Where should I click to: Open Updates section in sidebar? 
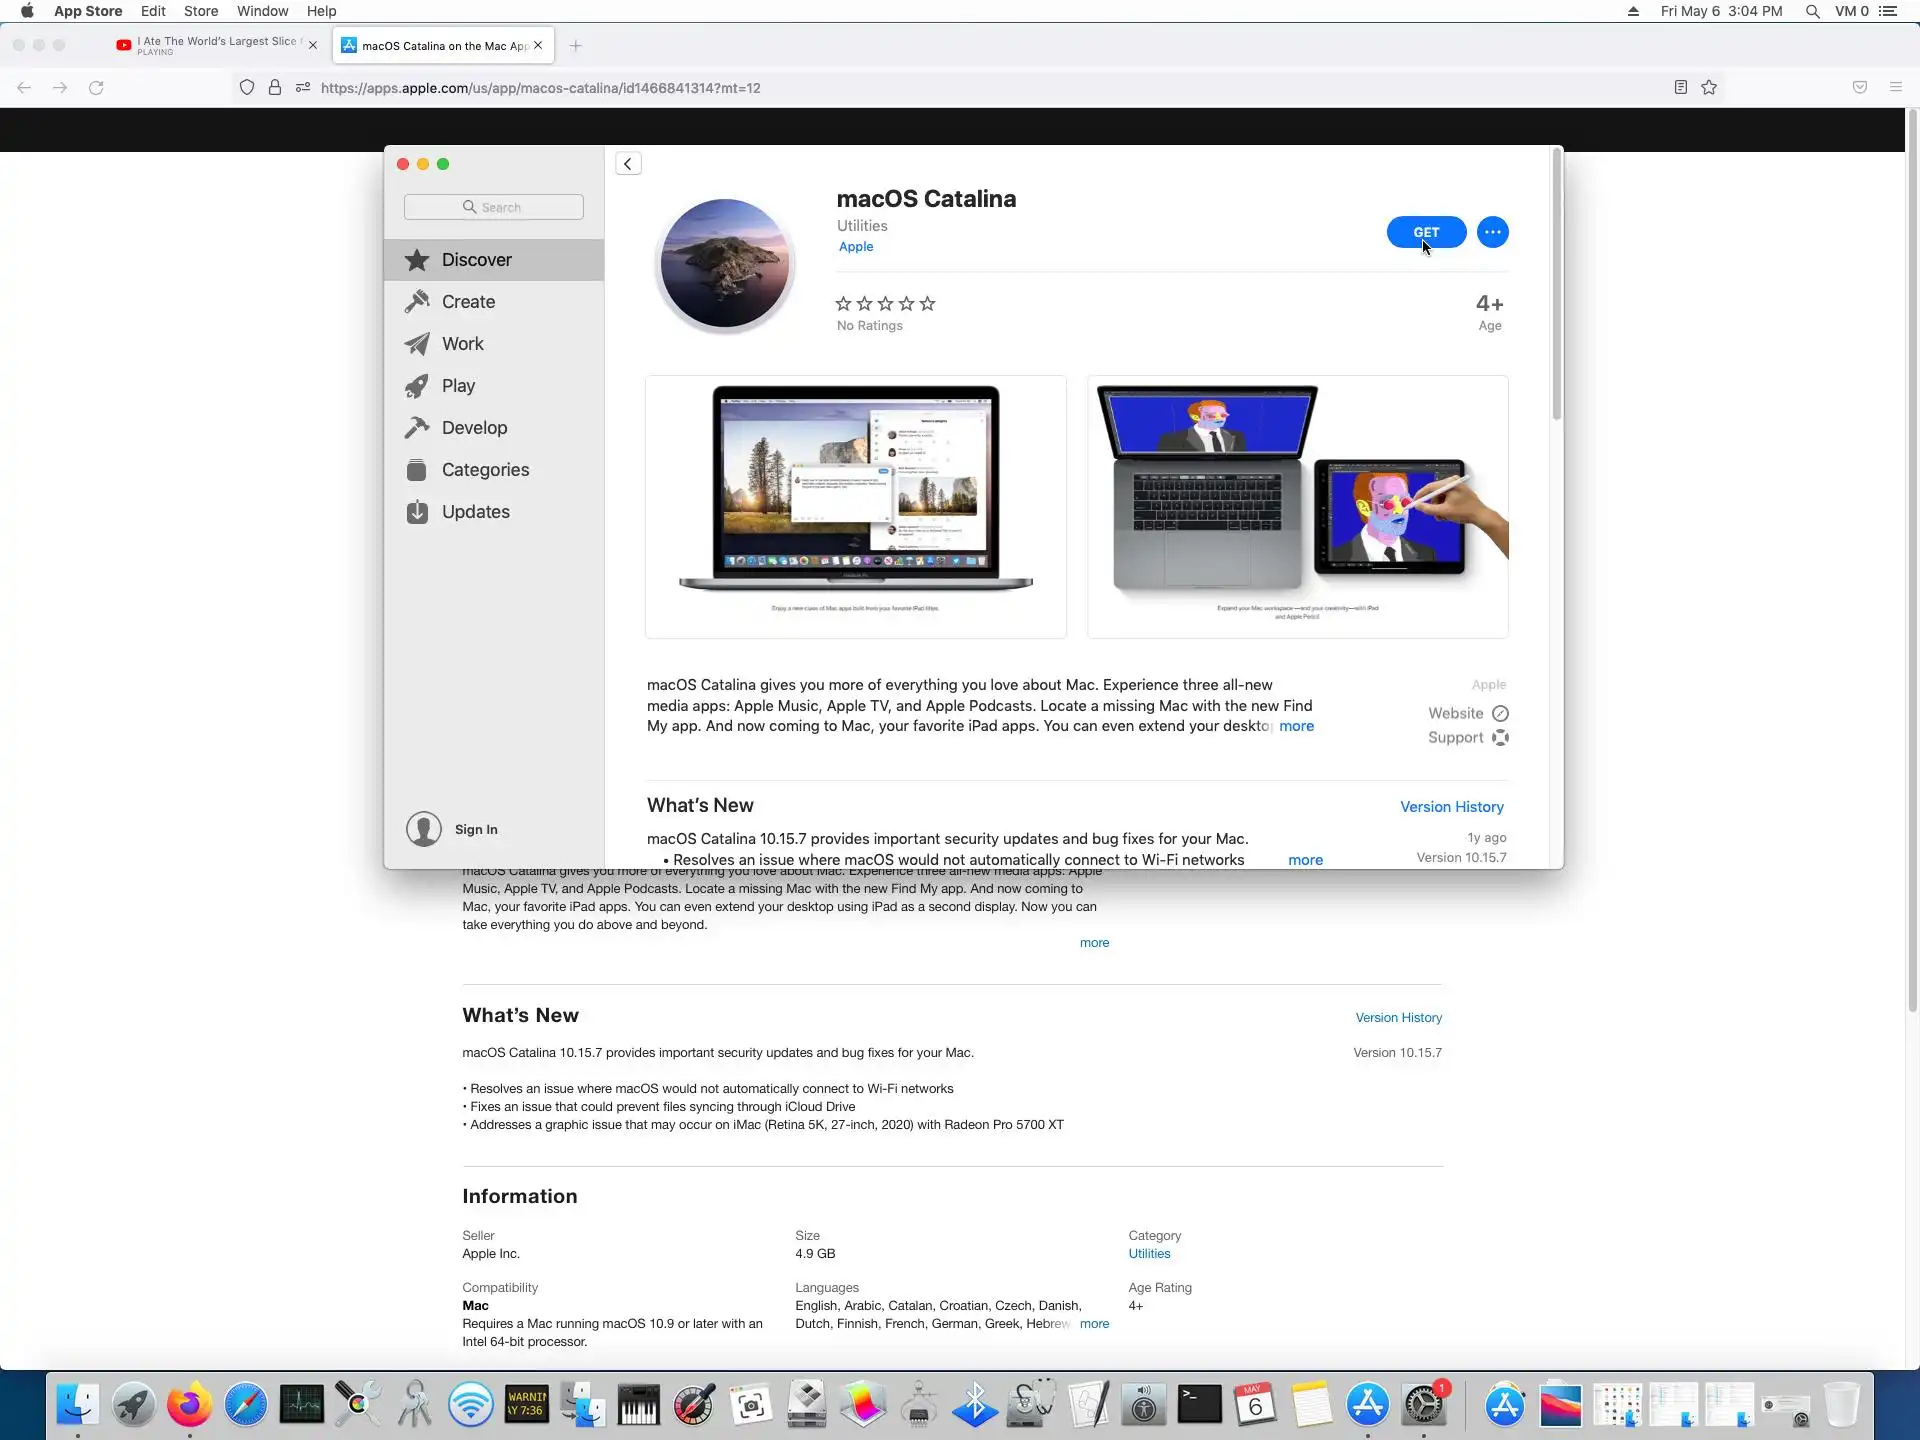tap(475, 512)
